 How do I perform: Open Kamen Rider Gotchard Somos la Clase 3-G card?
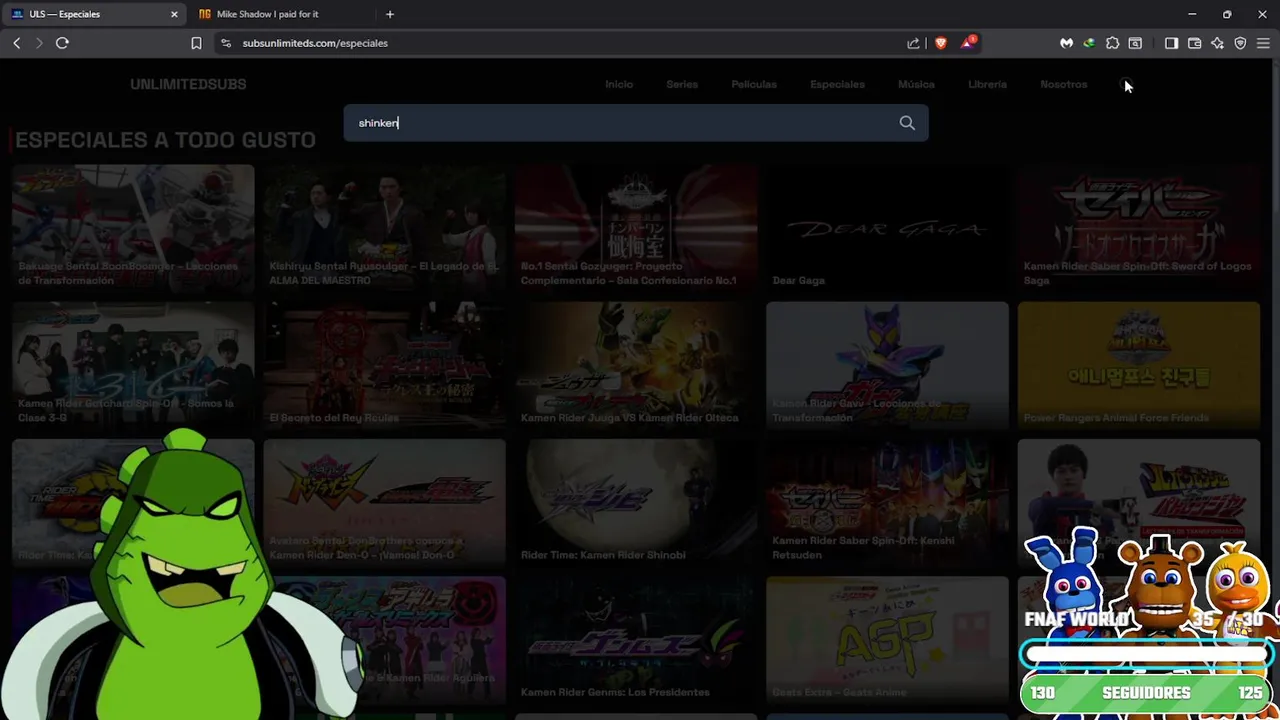coord(133,366)
